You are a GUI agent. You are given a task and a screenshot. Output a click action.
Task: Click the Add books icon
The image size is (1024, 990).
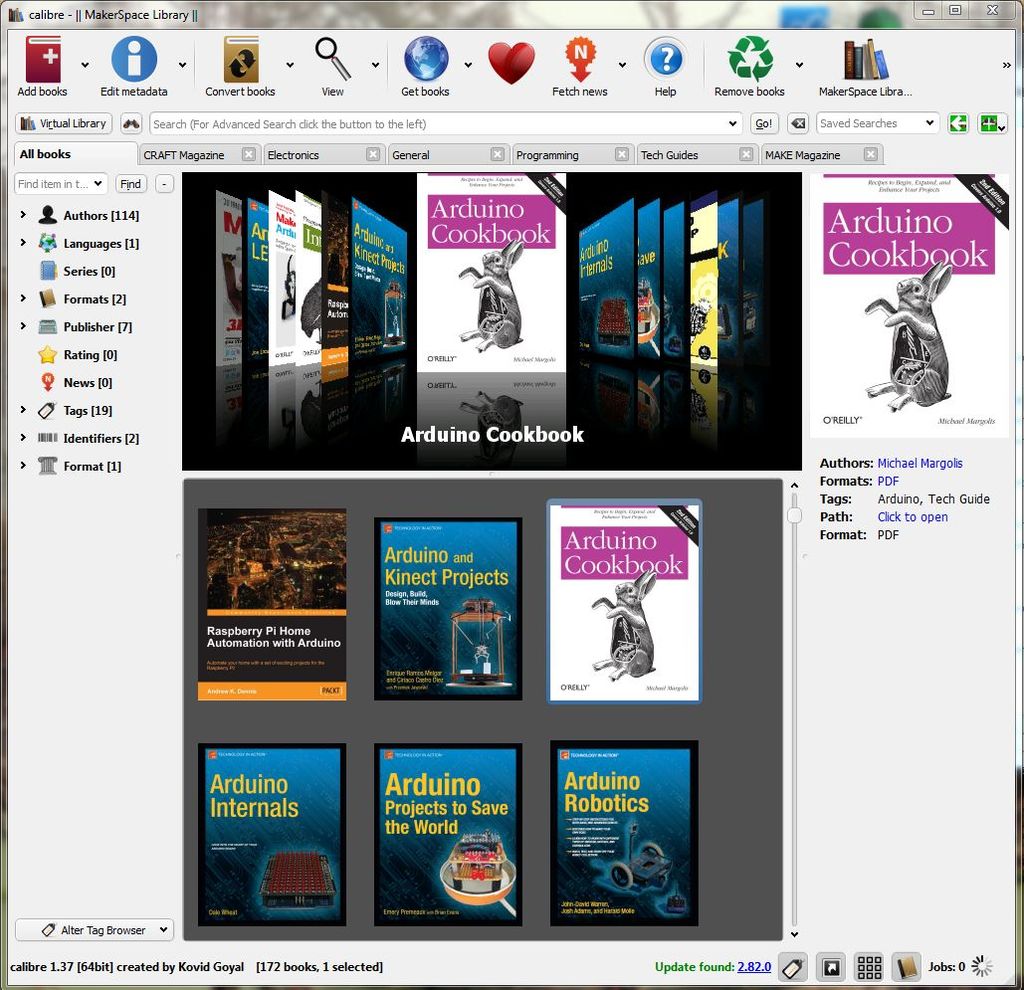(42, 59)
